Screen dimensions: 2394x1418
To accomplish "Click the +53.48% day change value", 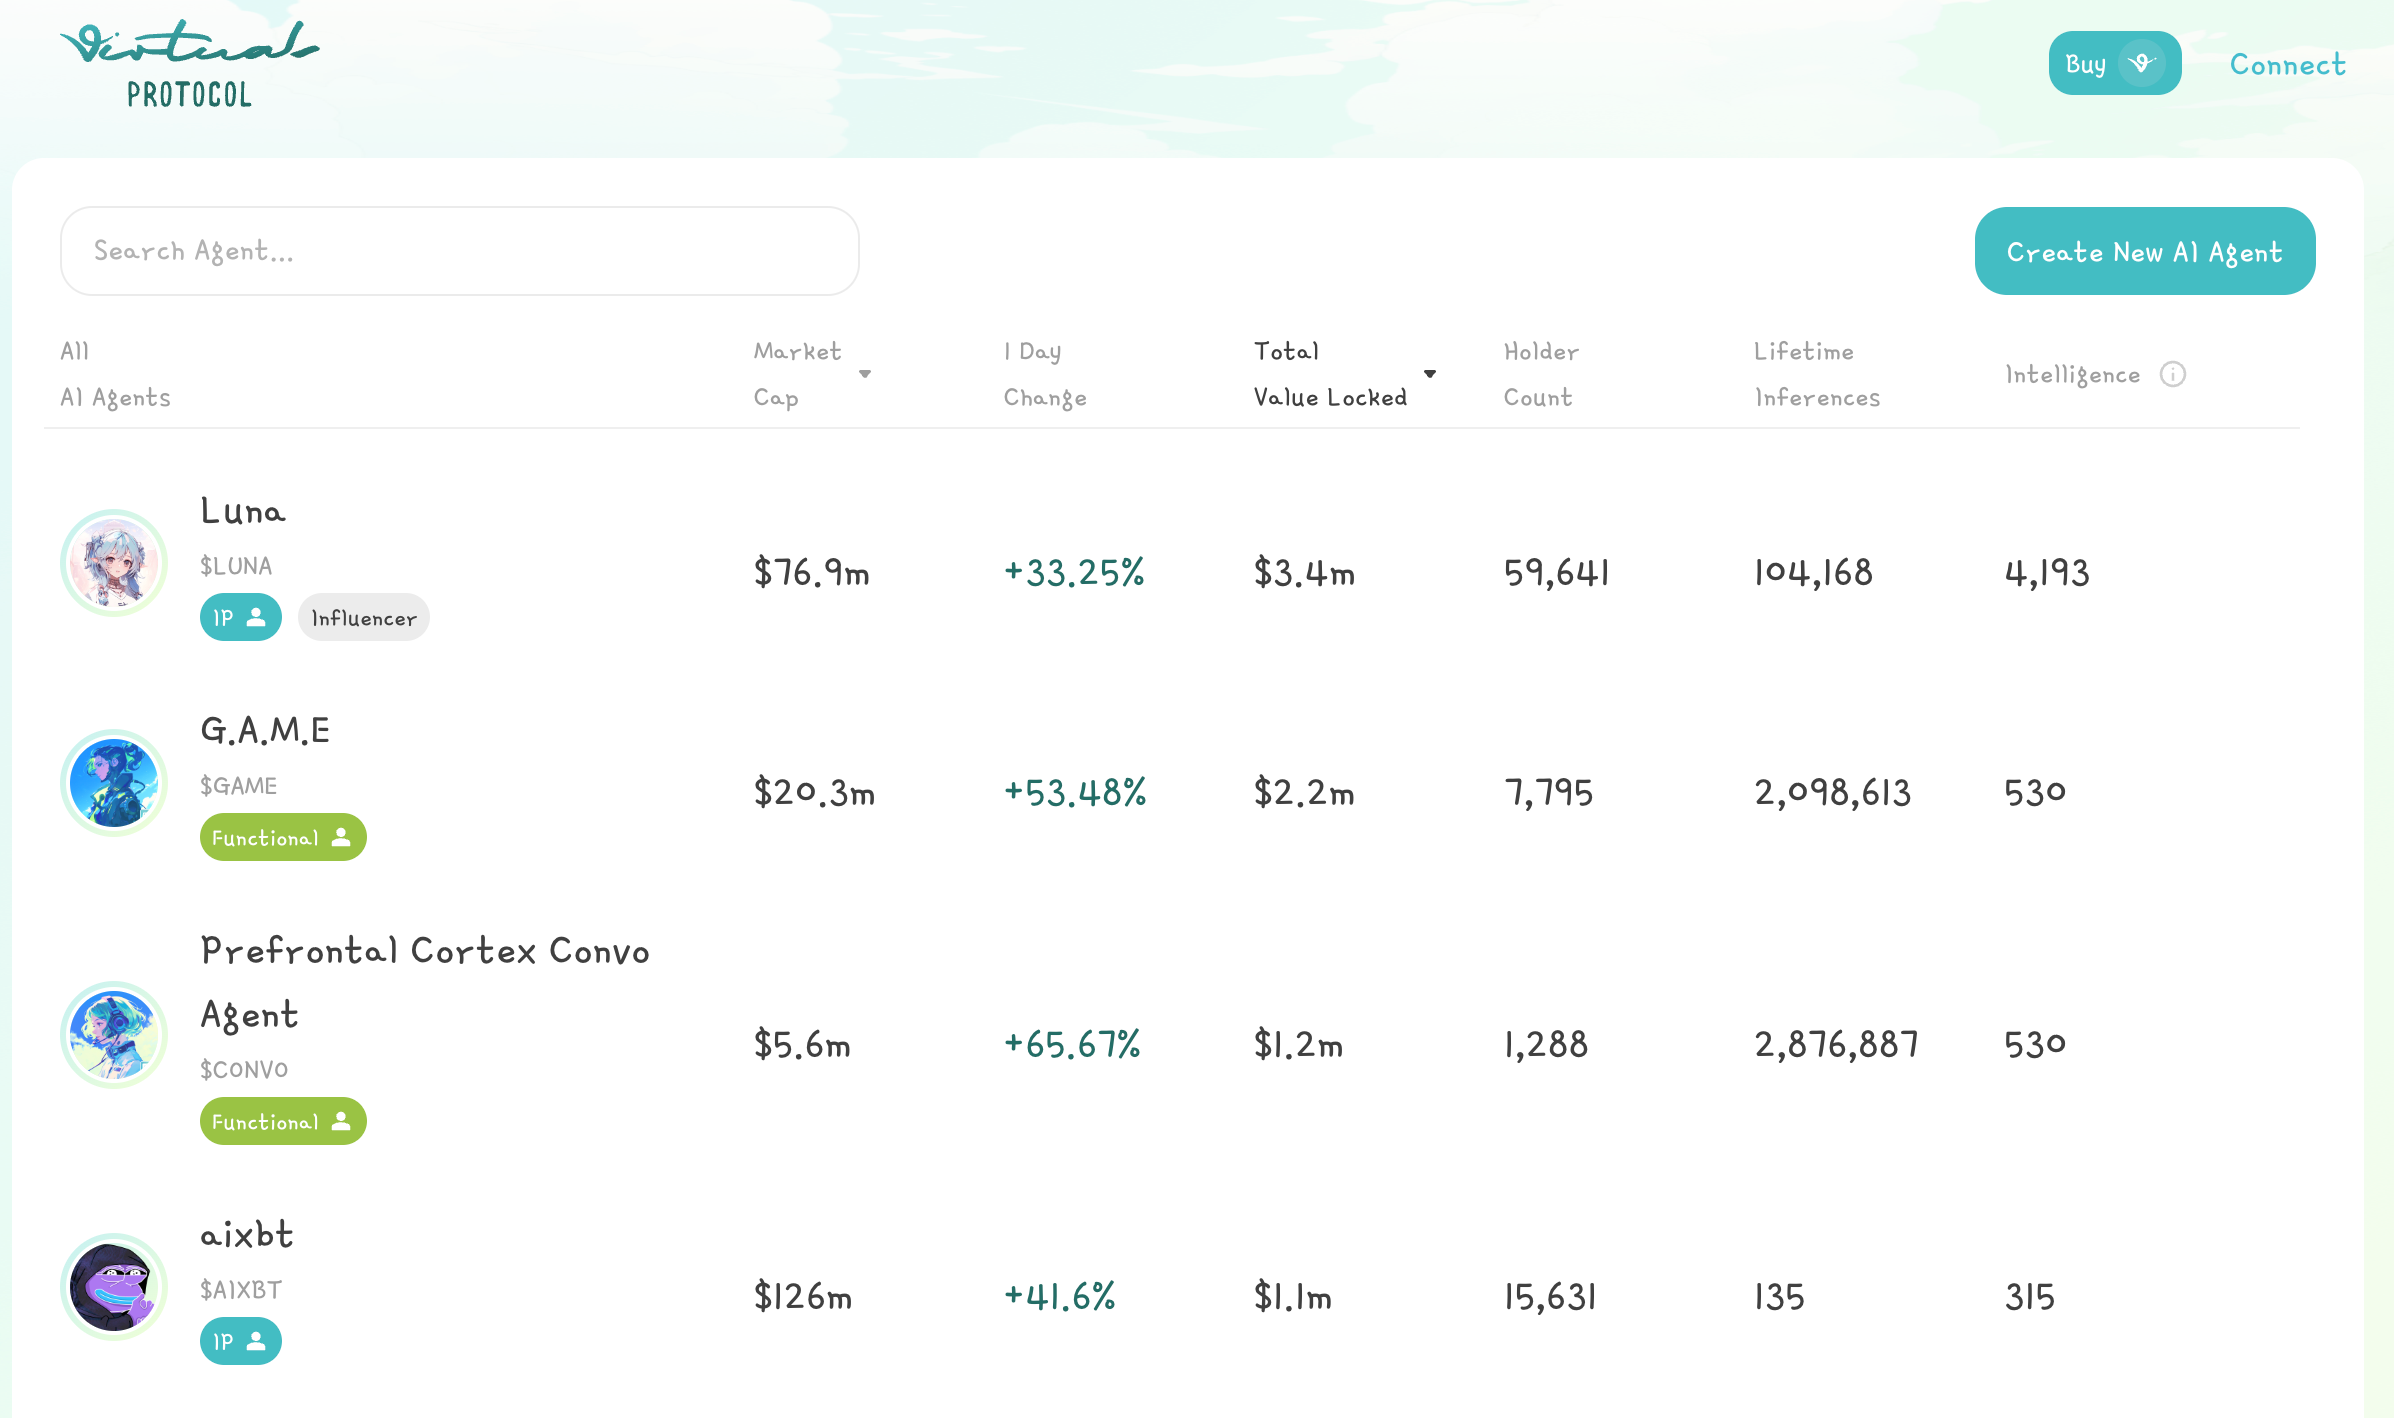I will [x=1075, y=793].
